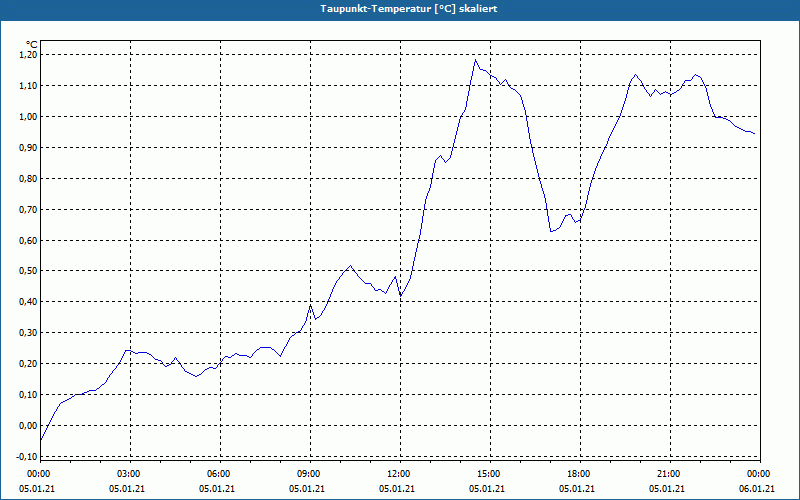Click the chart title "Taupunkt-Temperatur [°C] skaliert"
The image size is (800, 500).
(409, 9)
